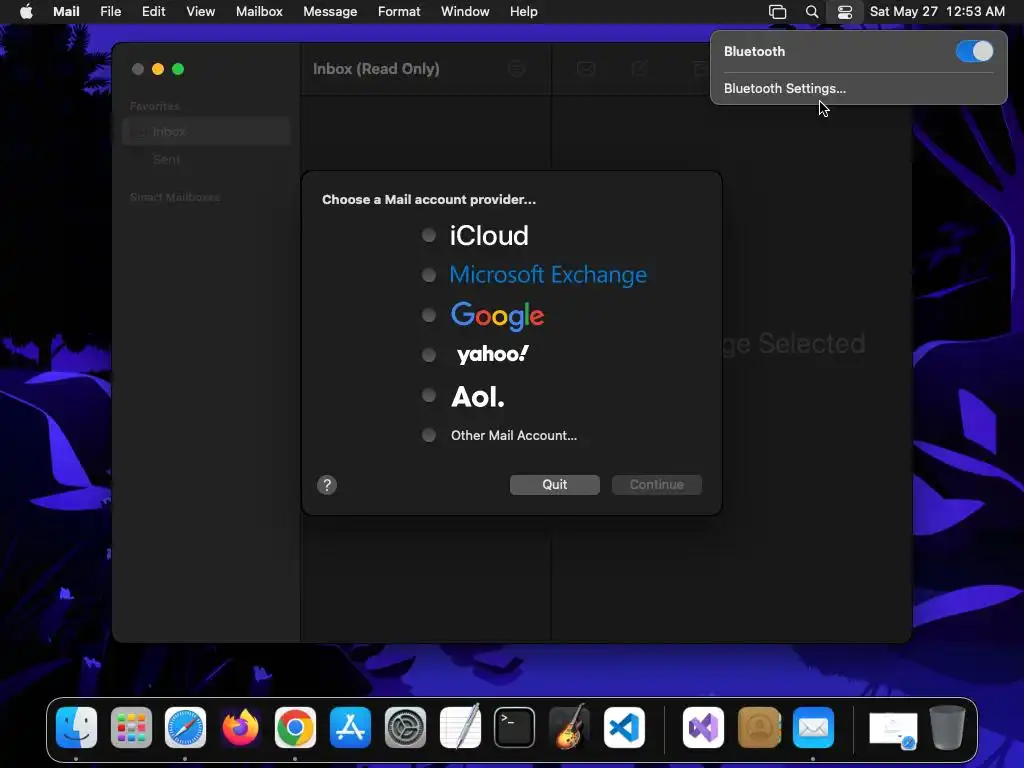Open the Trash from the Dock

click(948, 728)
